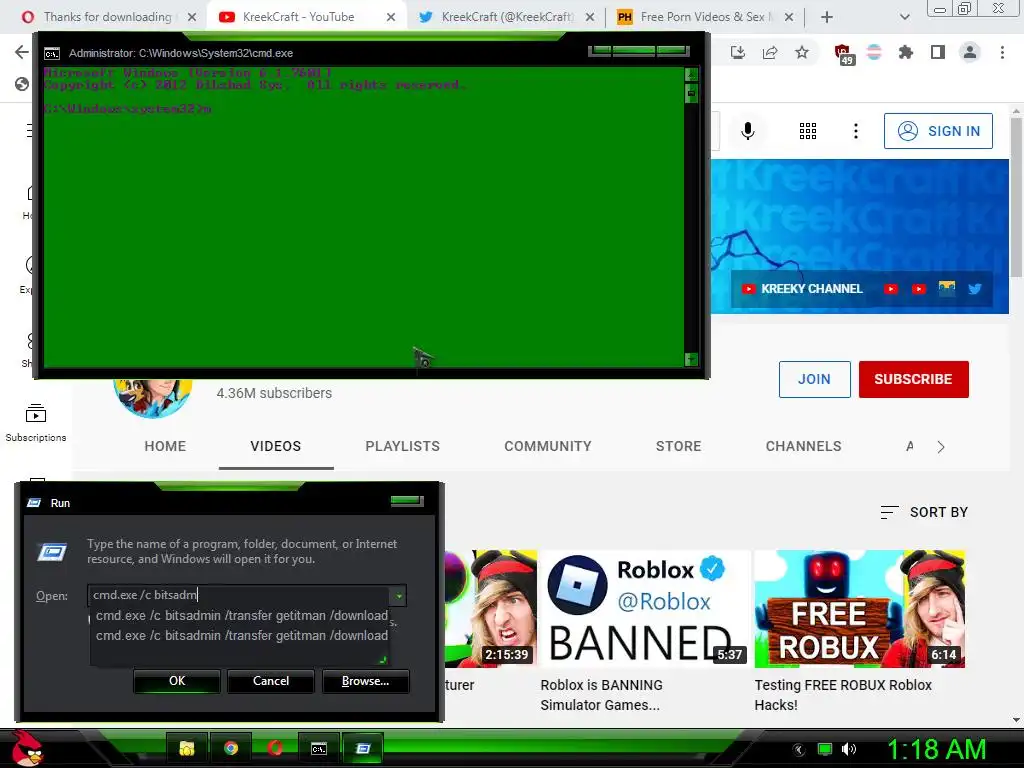1024x768 pixels.
Task: Click Roblox is BANNING Simulator Games title
Action: click(x=601, y=695)
